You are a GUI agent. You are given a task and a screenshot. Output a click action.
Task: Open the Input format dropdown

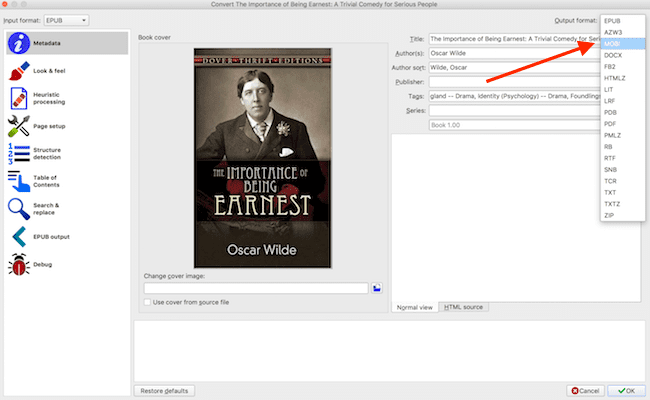66,20
